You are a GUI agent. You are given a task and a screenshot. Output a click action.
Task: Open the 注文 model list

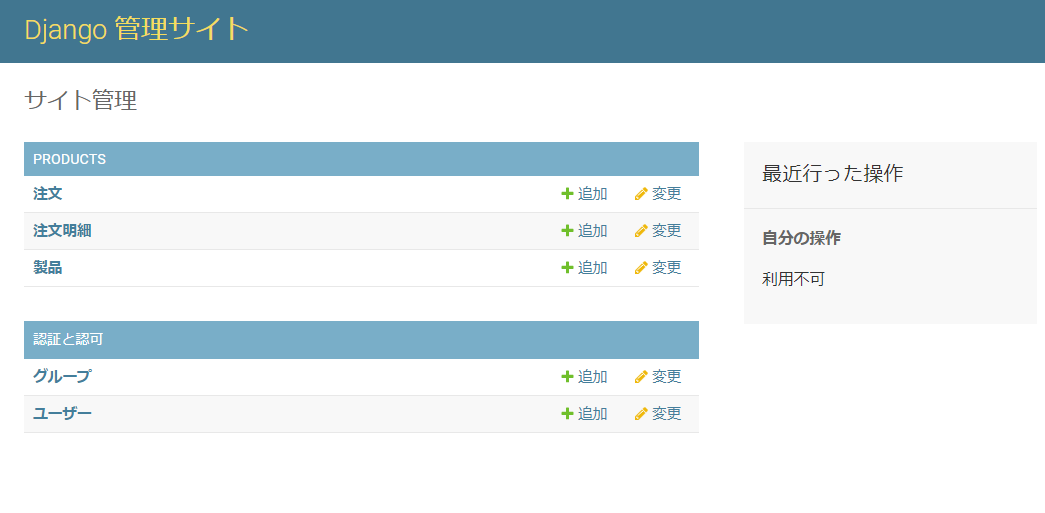tap(47, 194)
